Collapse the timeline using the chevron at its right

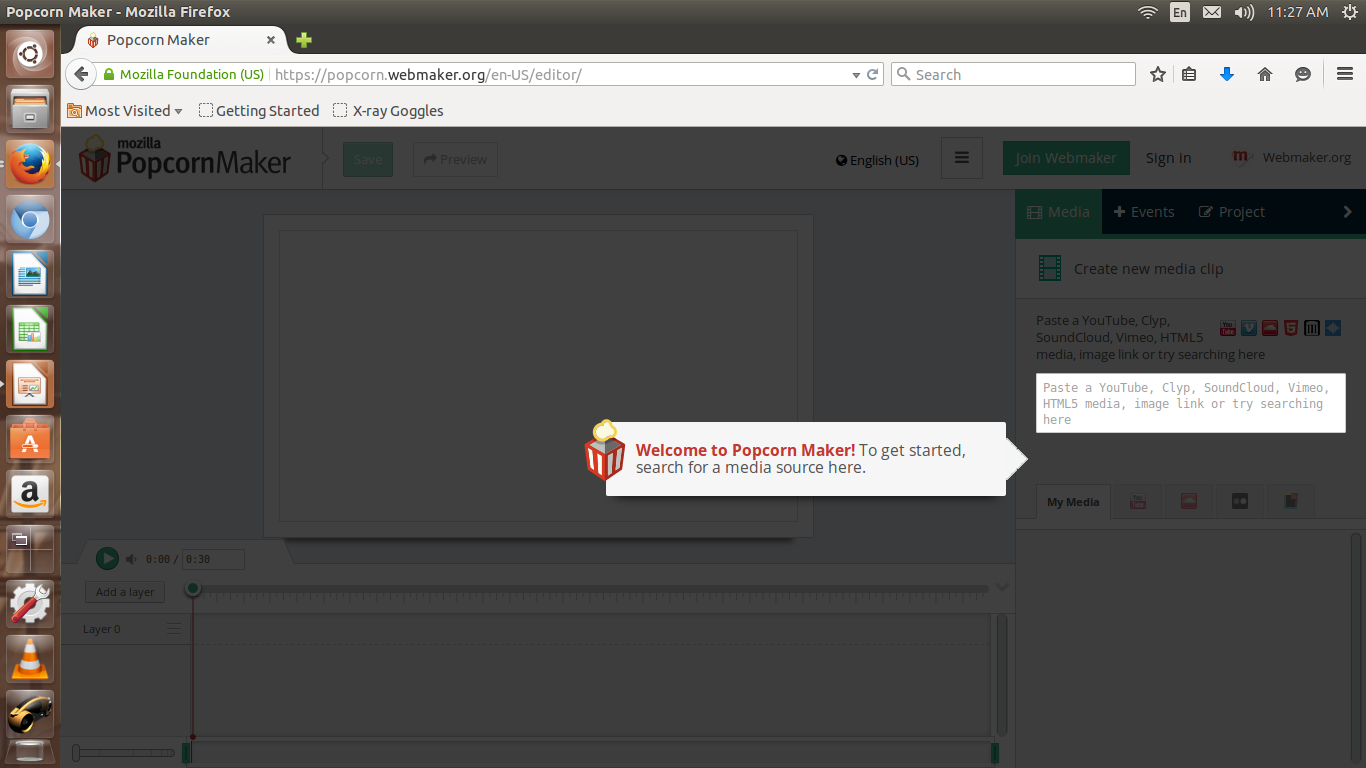1002,587
